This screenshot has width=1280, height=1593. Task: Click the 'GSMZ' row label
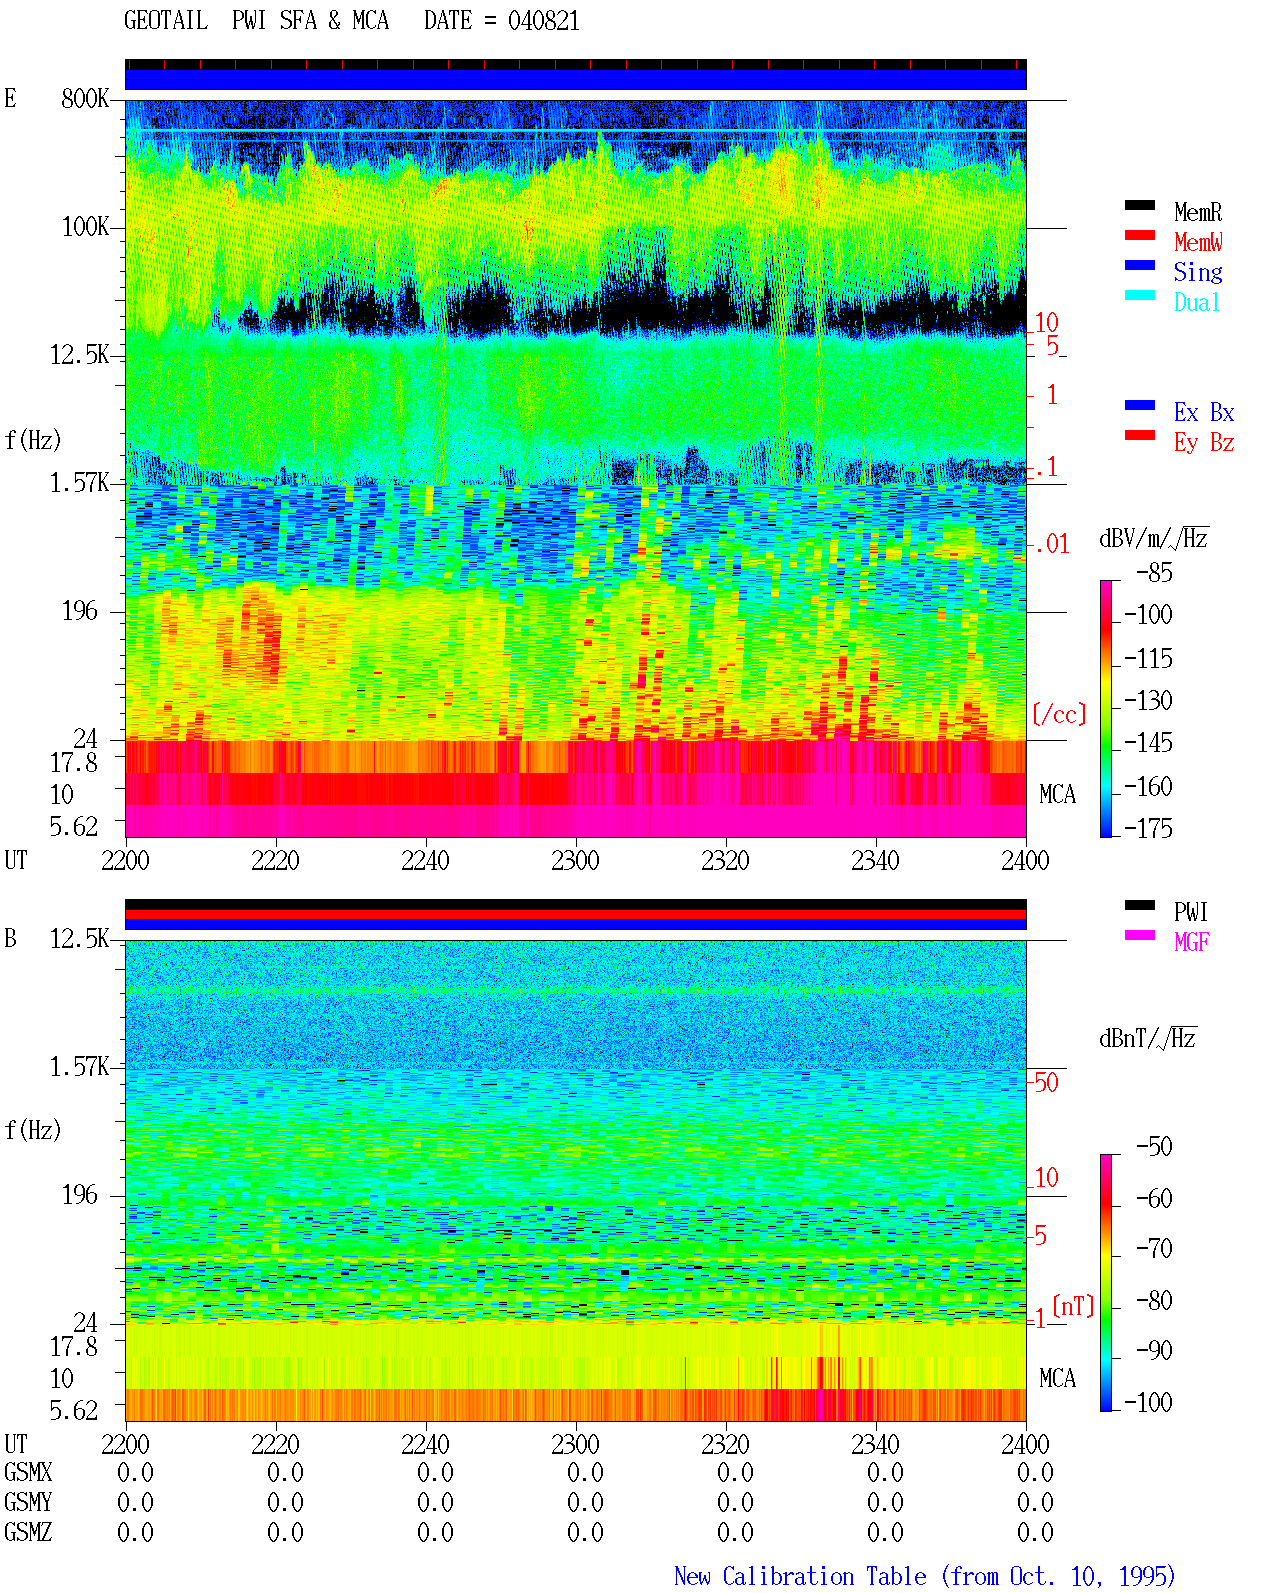28,1532
